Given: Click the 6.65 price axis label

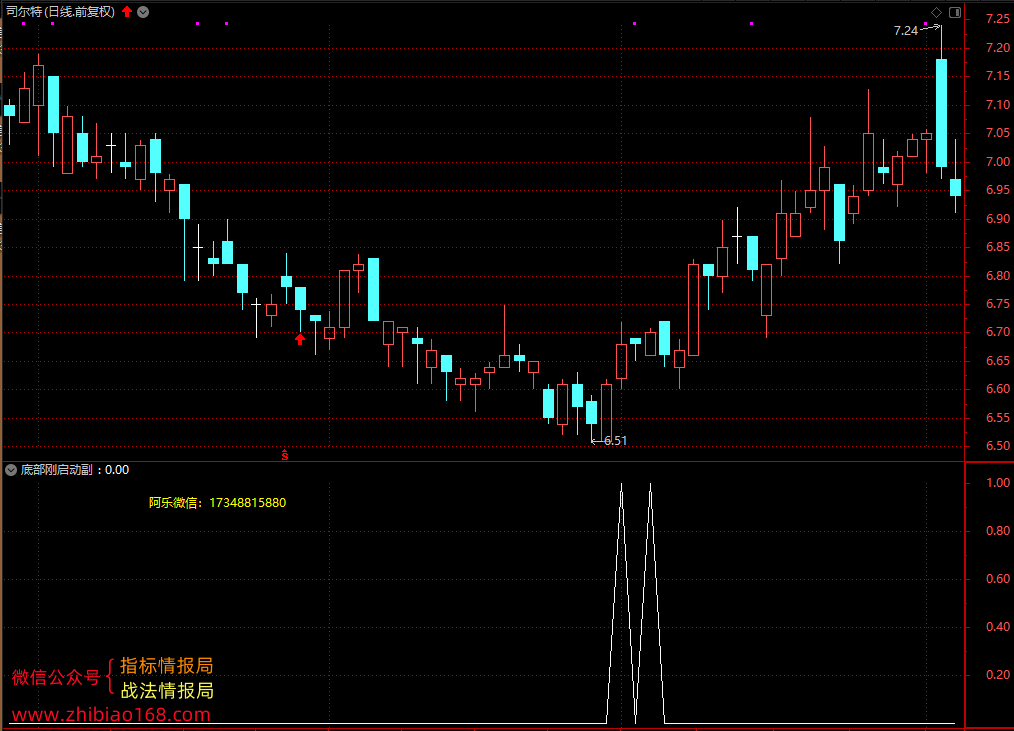Looking at the screenshot, I should tap(998, 360).
